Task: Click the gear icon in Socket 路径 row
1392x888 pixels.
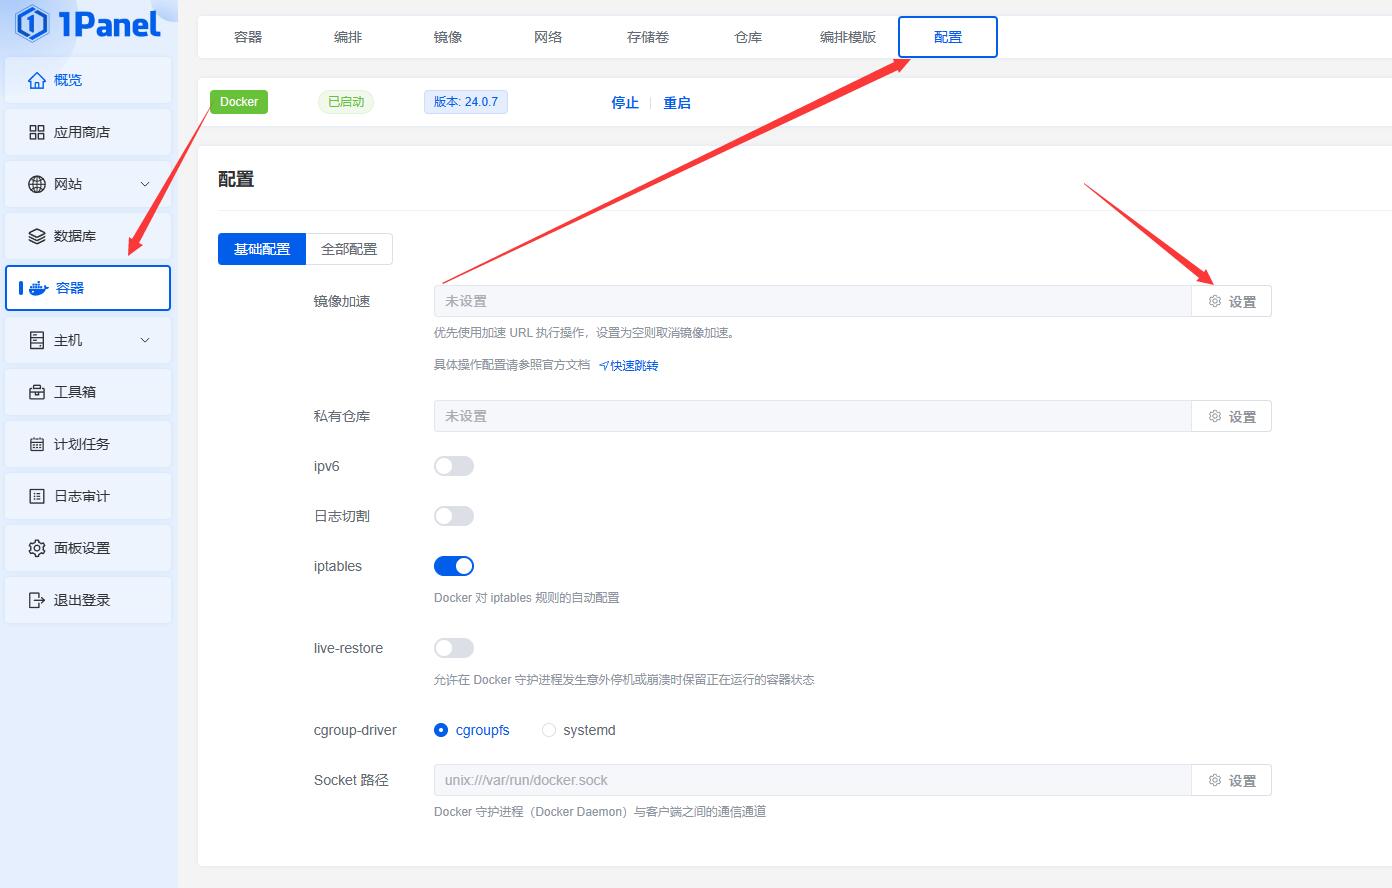Action: (x=1215, y=780)
